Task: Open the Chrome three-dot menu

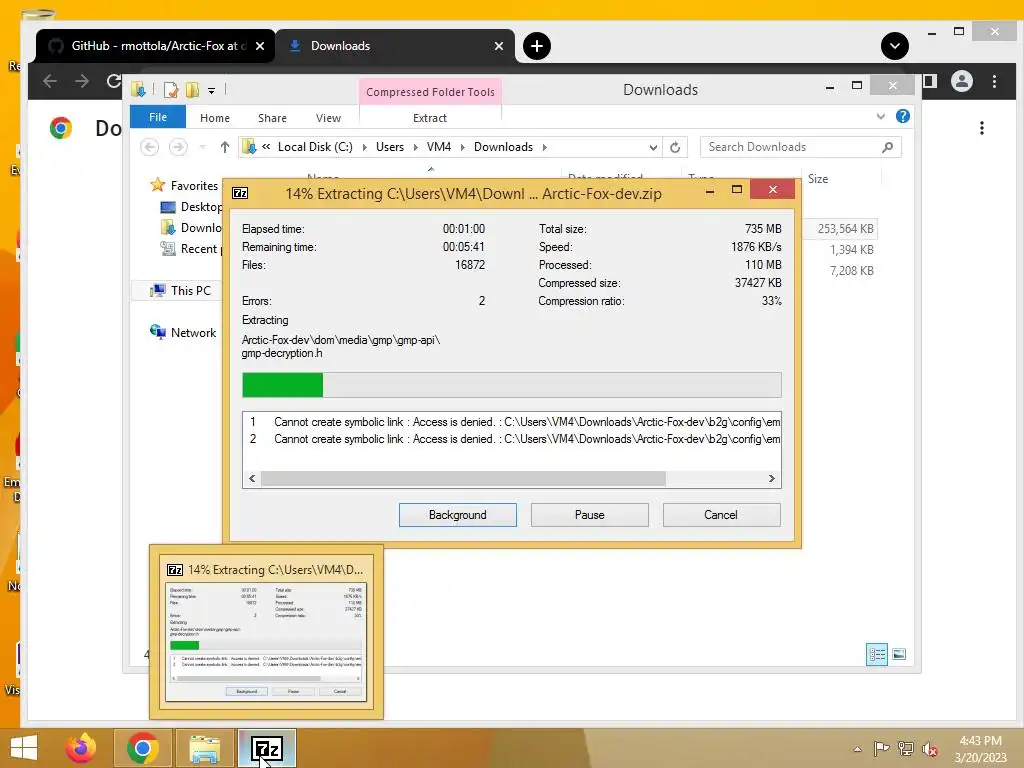Action: tap(994, 82)
